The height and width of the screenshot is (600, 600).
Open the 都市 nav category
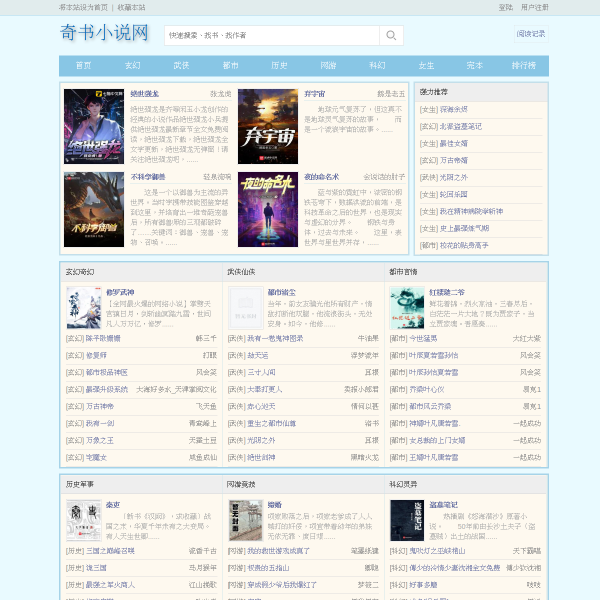[x=230, y=65]
